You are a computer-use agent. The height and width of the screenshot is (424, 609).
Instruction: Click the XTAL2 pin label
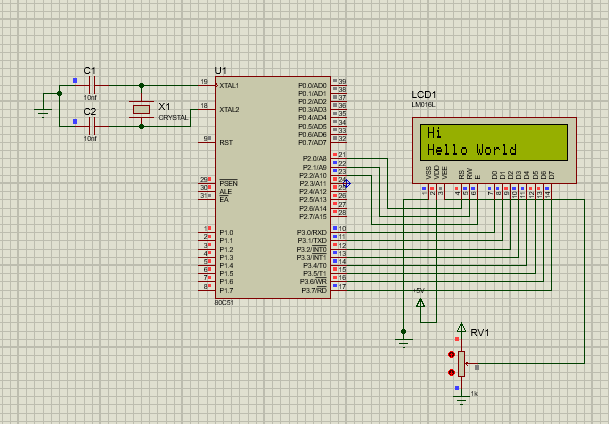(229, 109)
